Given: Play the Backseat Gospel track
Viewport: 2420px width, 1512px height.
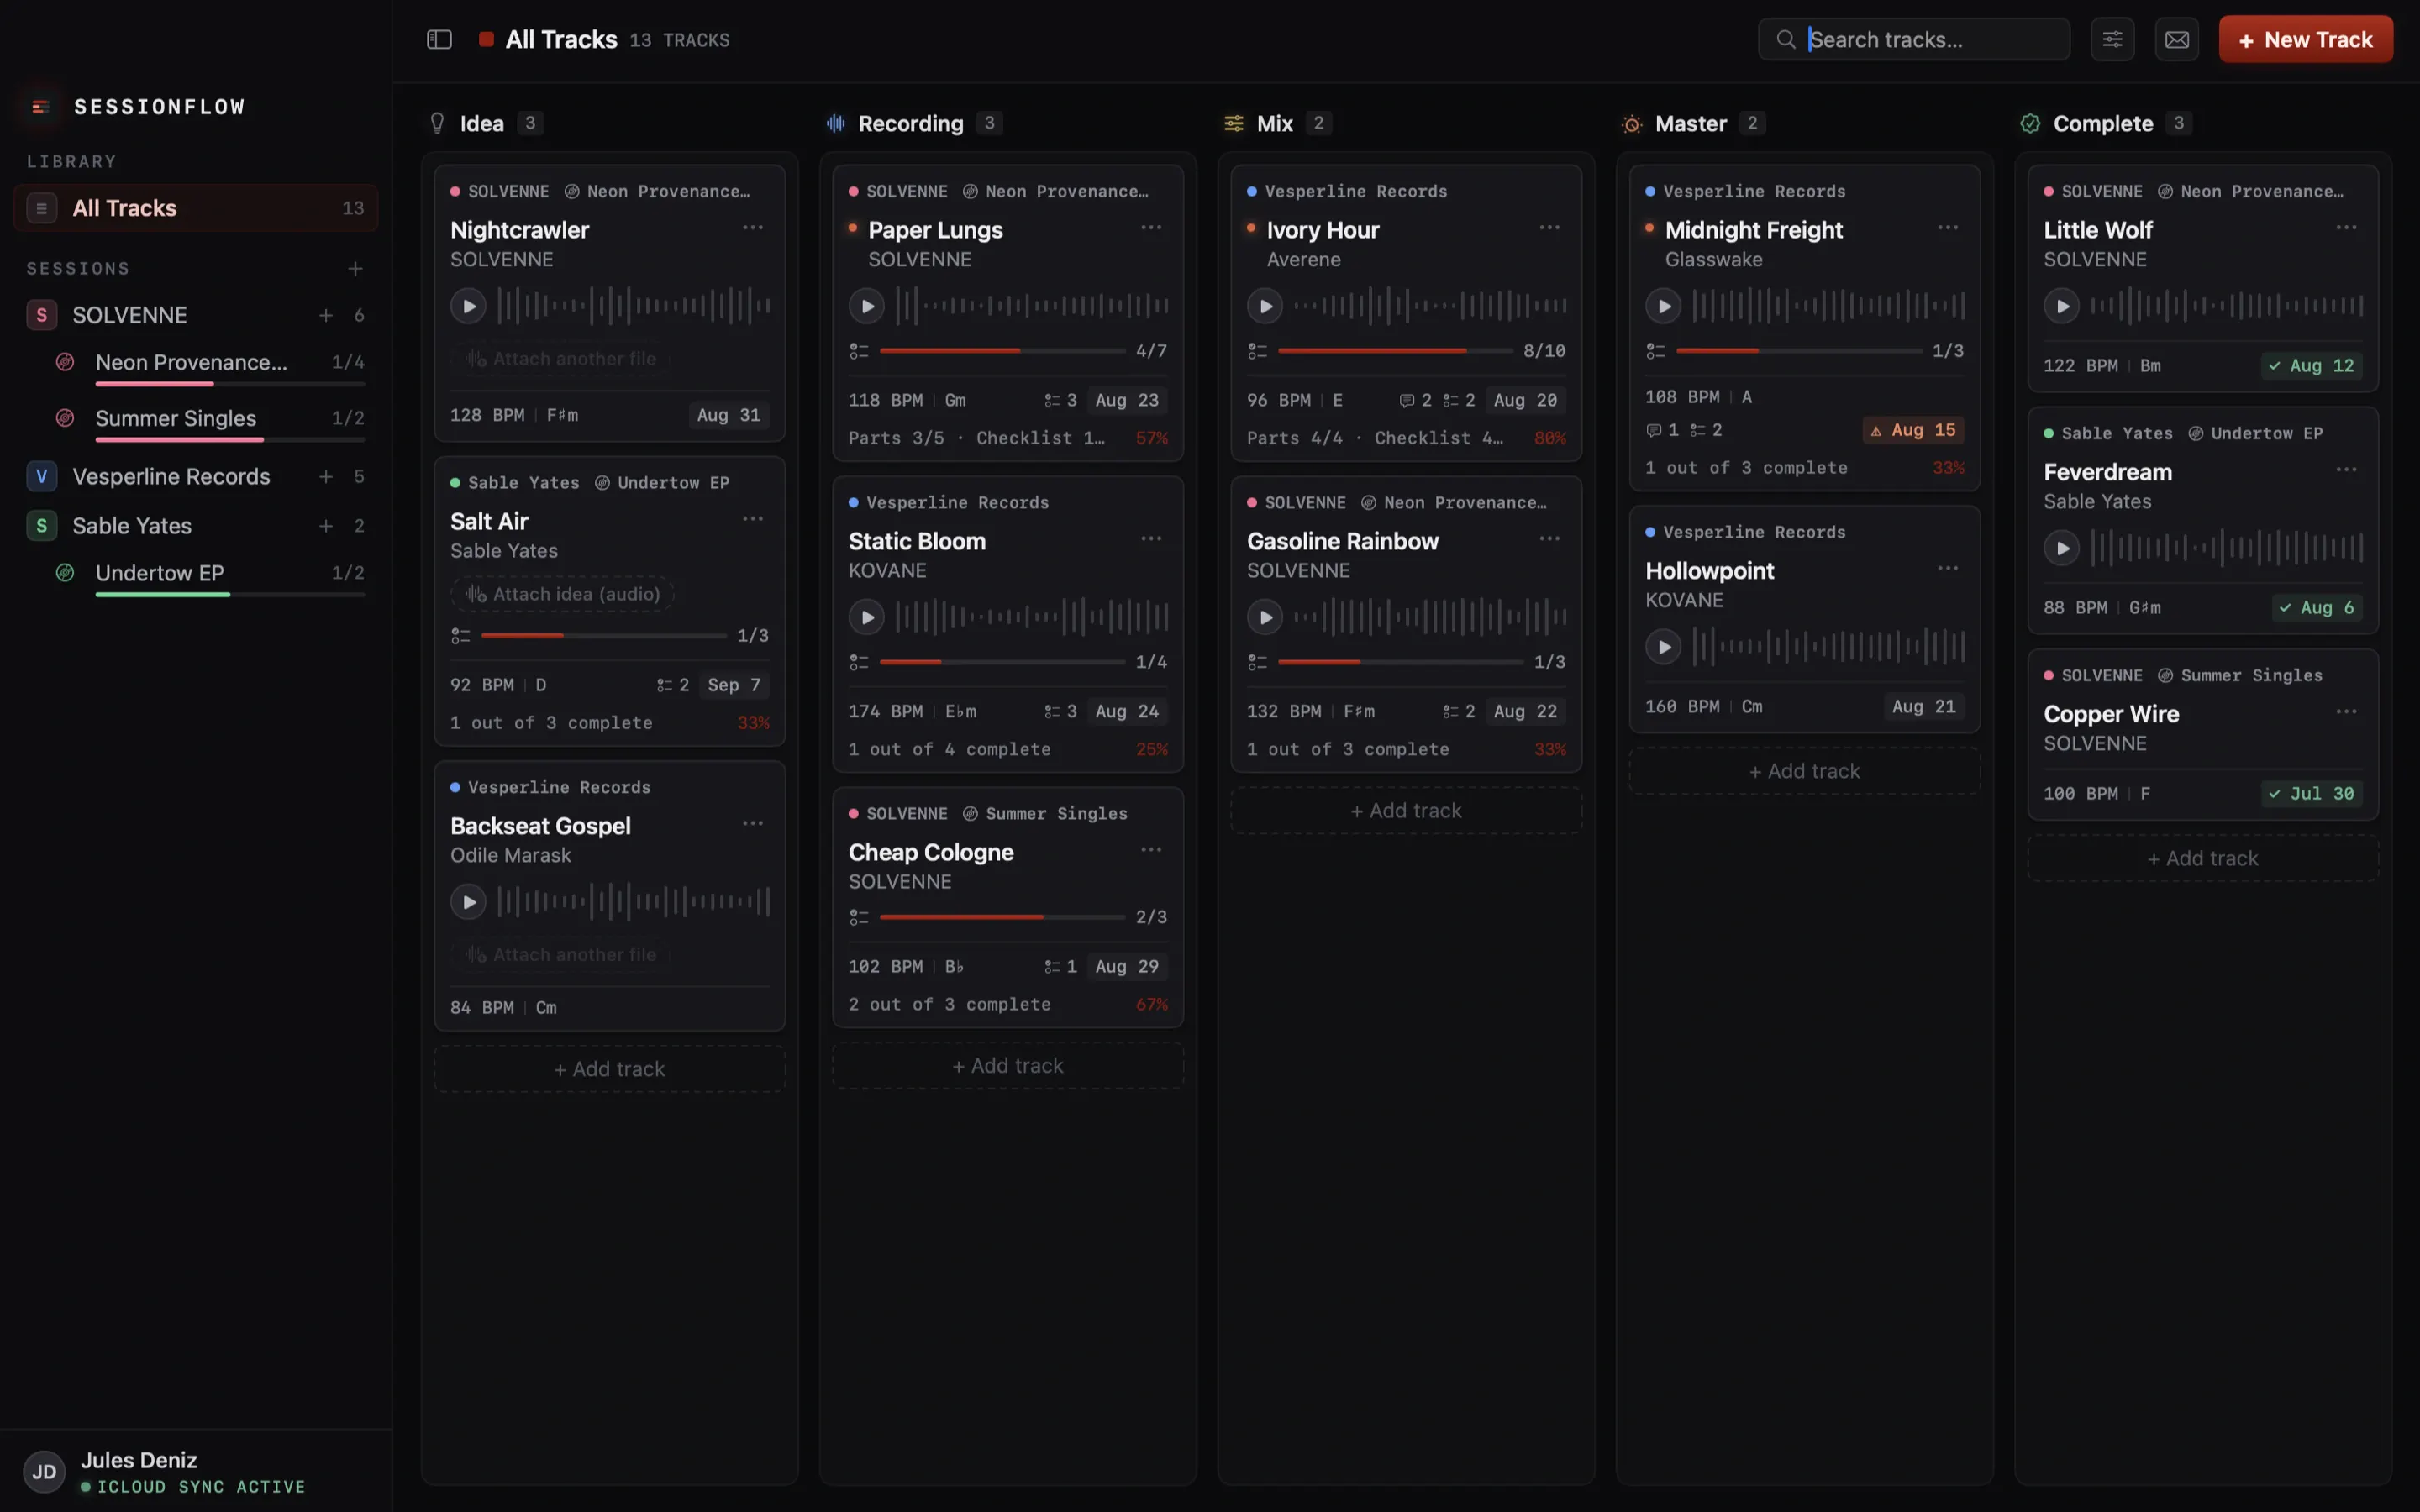Looking at the screenshot, I should [468, 901].
